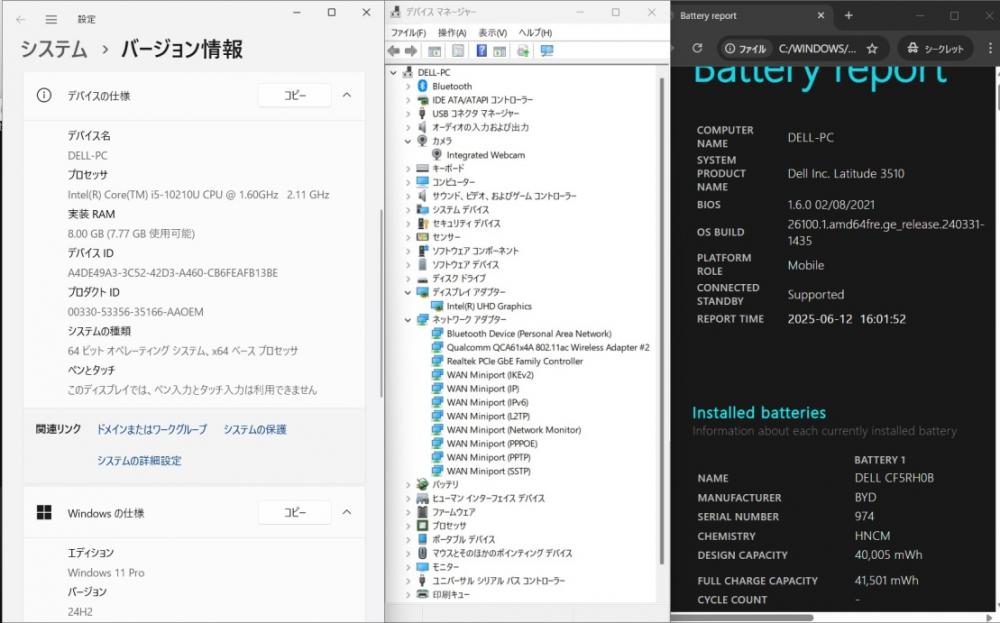Open ドメインまたはワークグループ link
1000x623 pixels.
click(x=152, y=429)
